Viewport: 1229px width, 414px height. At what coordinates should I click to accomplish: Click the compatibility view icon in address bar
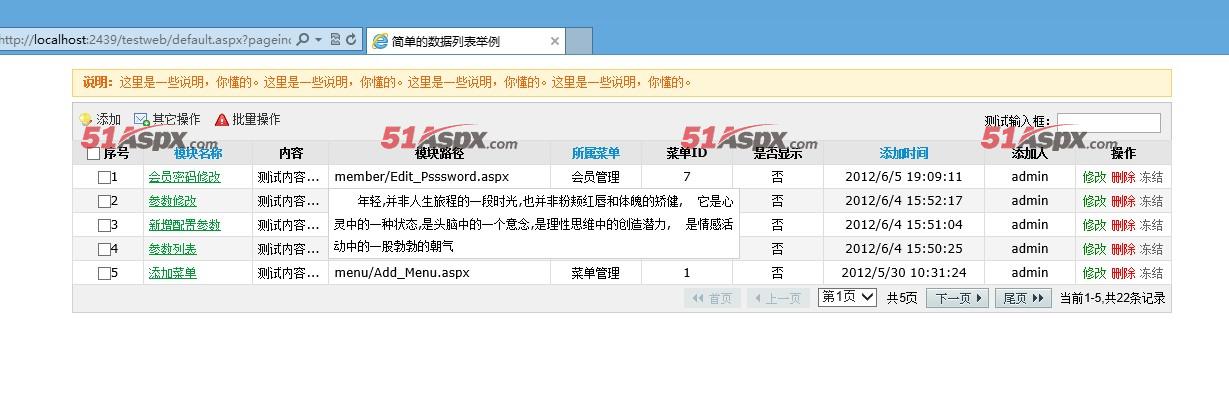coord(336,40)
